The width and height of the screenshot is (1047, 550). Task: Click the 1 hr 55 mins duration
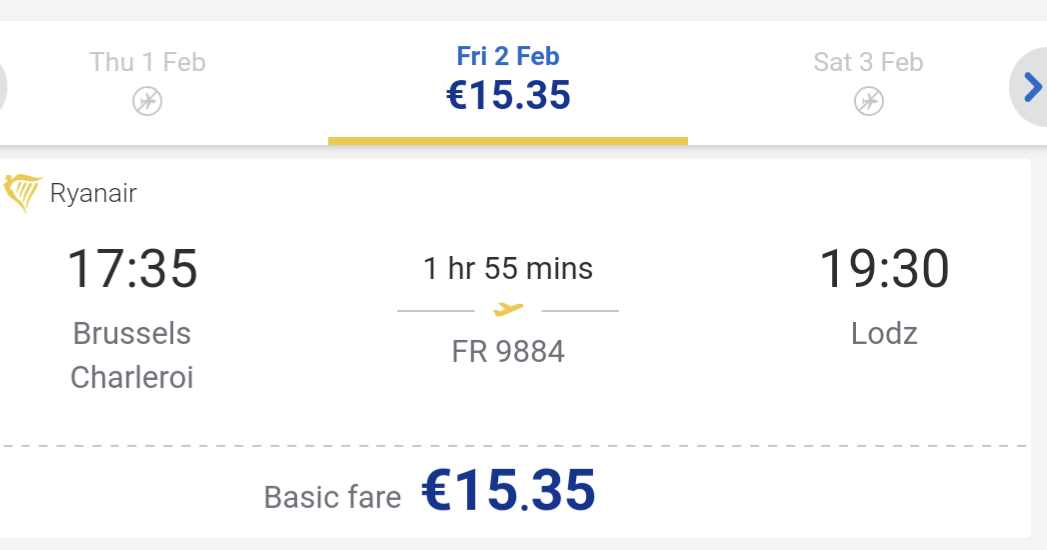pyautogui.click(x=508, y=268)
